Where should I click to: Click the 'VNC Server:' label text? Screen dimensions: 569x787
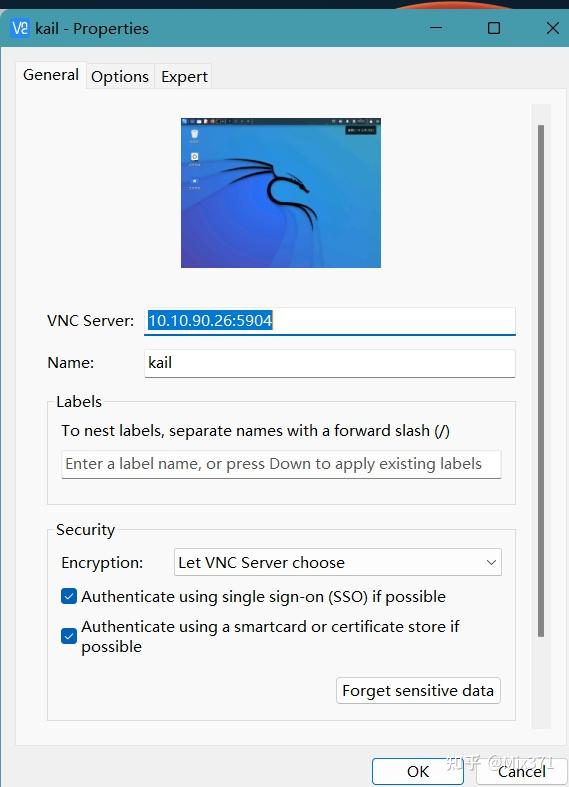[x=90, y=320]
